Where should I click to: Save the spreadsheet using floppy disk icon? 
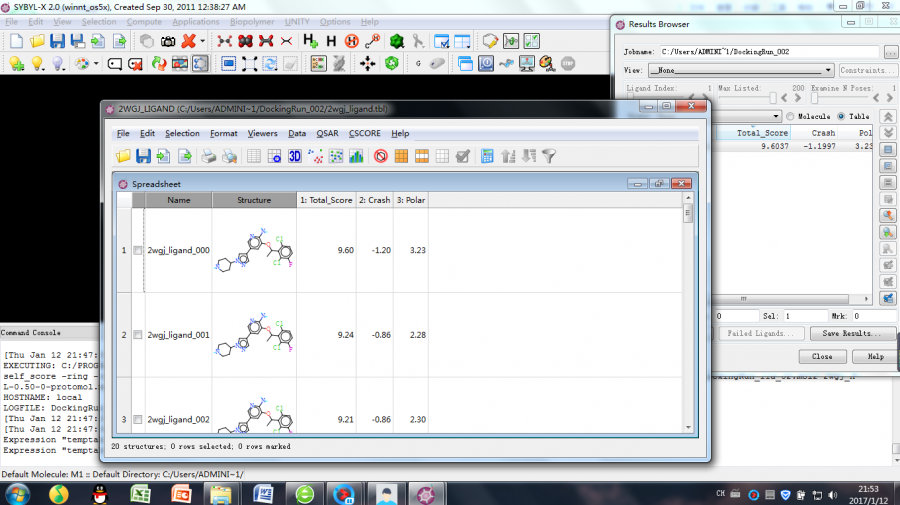[143, 156]
